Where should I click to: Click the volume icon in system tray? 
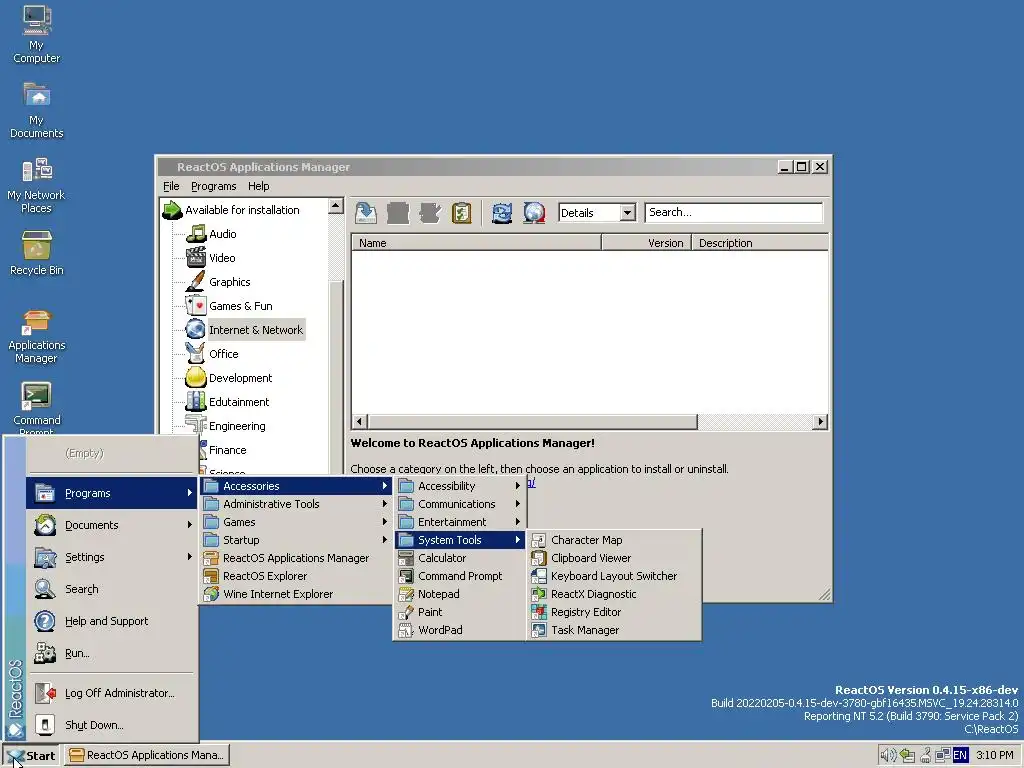coord(887,755)
